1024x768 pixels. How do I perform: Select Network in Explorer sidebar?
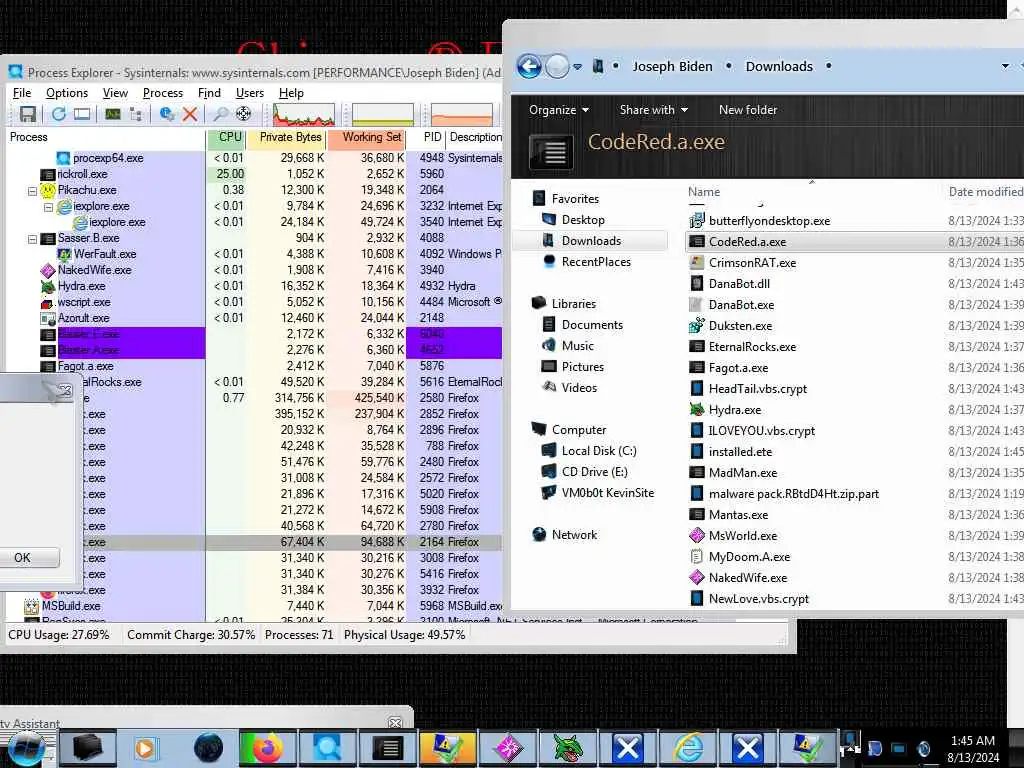tap(574, 535)
